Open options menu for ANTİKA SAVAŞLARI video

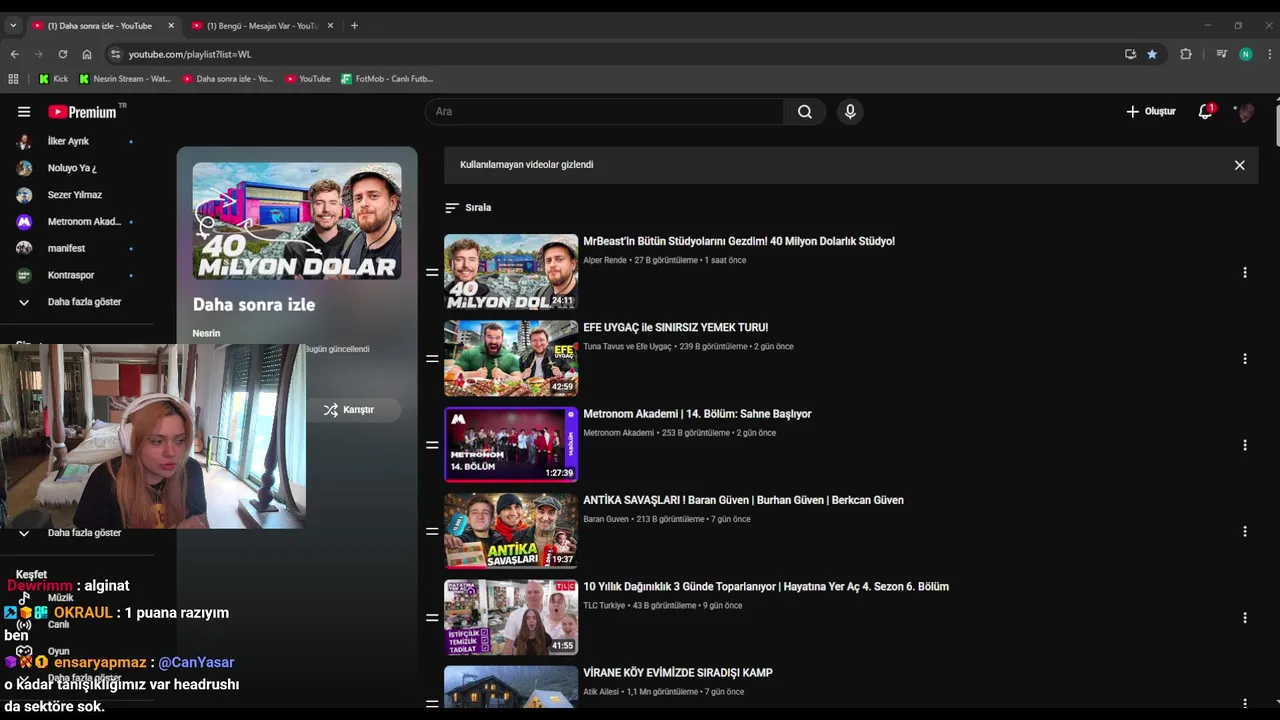(1245, 531)
